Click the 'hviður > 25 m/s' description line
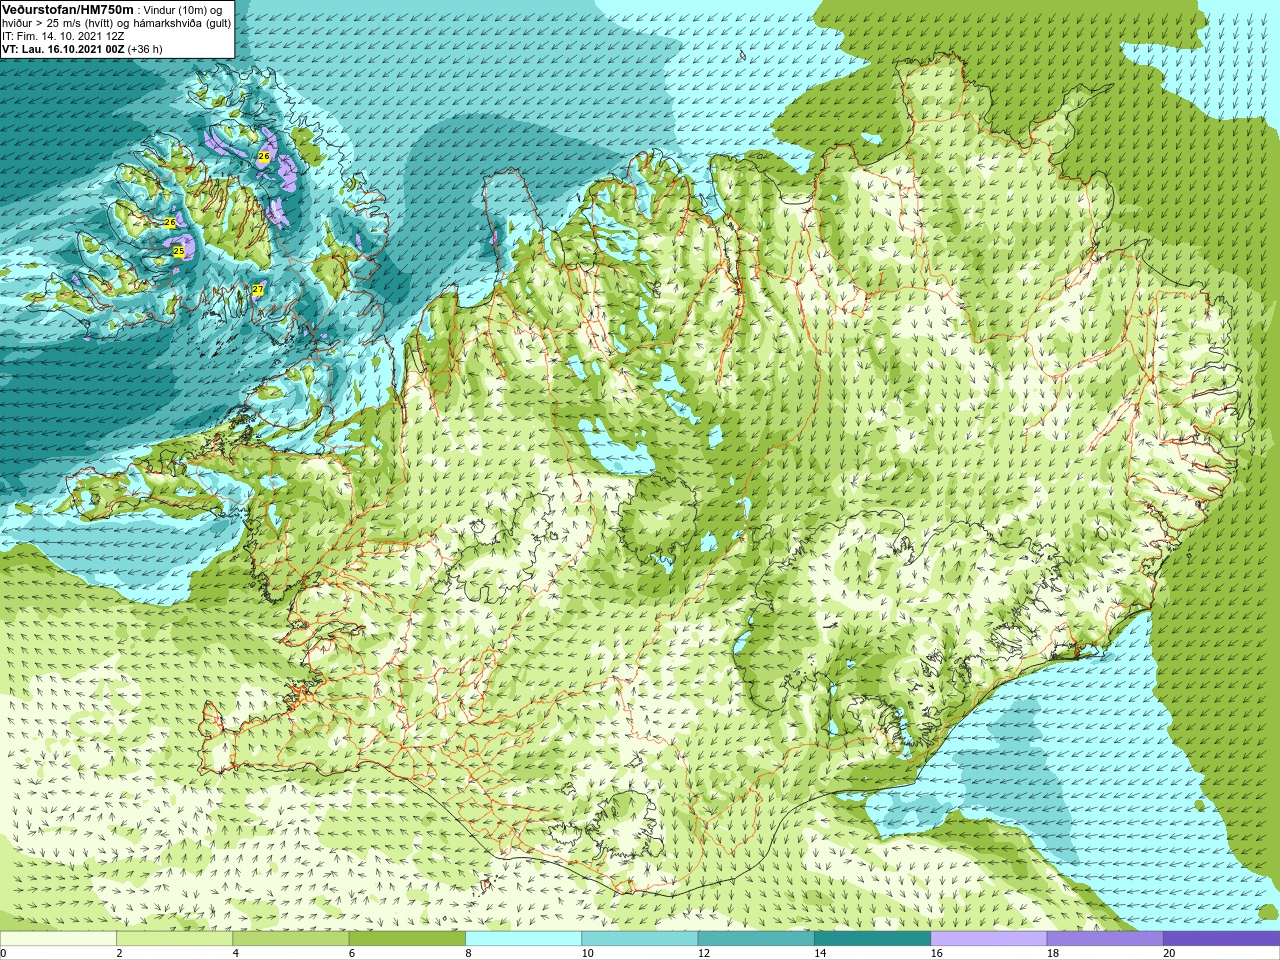The height and width of the screenshot is (960, 1280). point(116,23)
